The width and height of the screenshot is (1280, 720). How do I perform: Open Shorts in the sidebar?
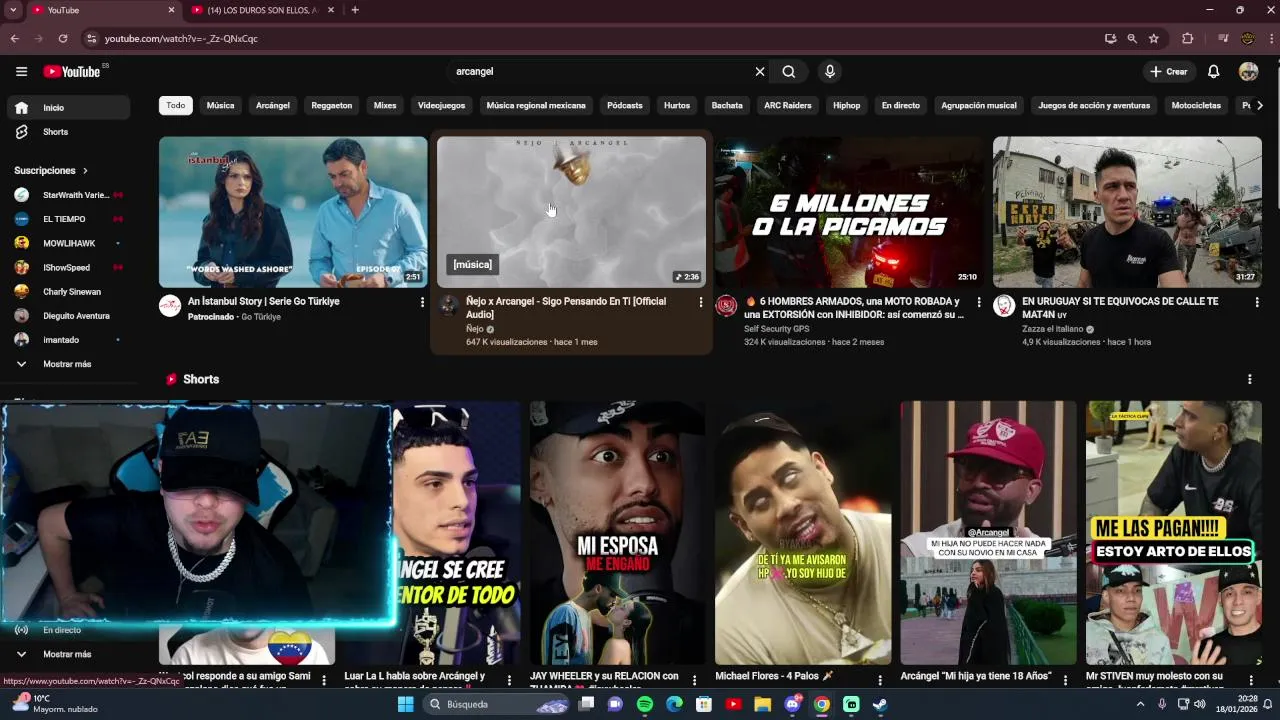68,132
